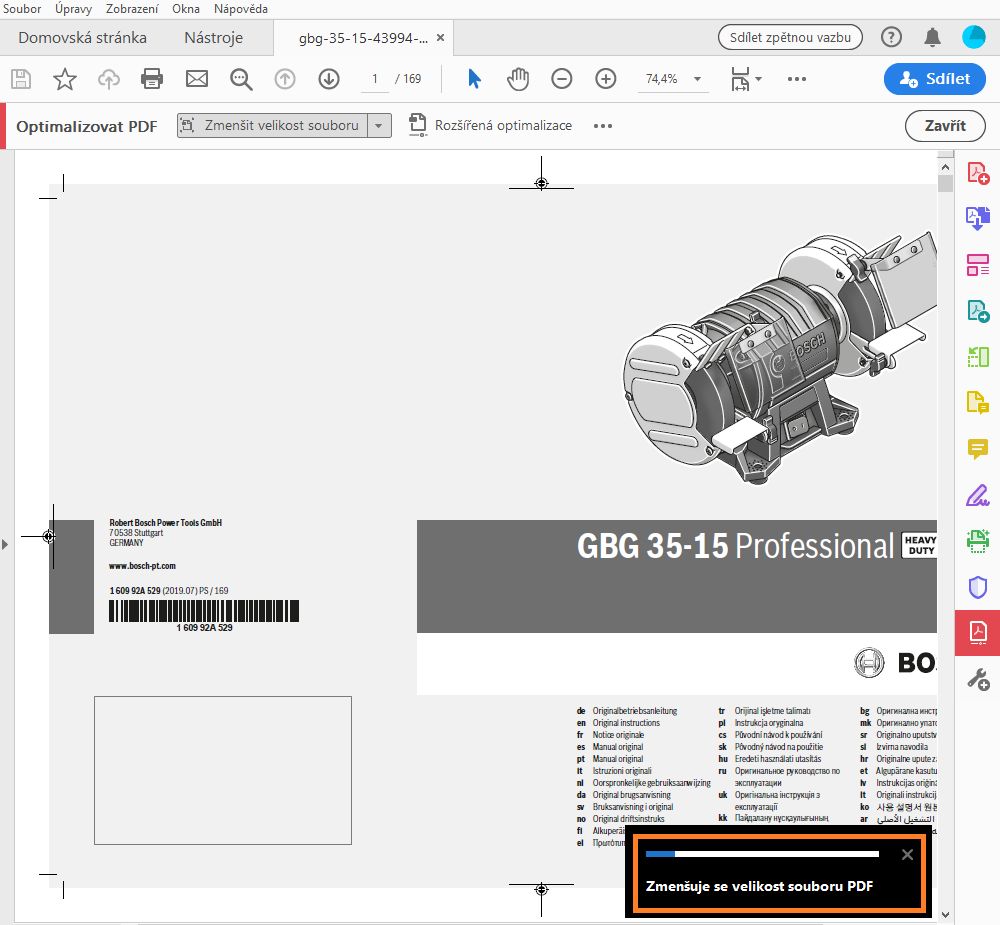Open Organize Pages tool in right sidebar

[978, 357]
